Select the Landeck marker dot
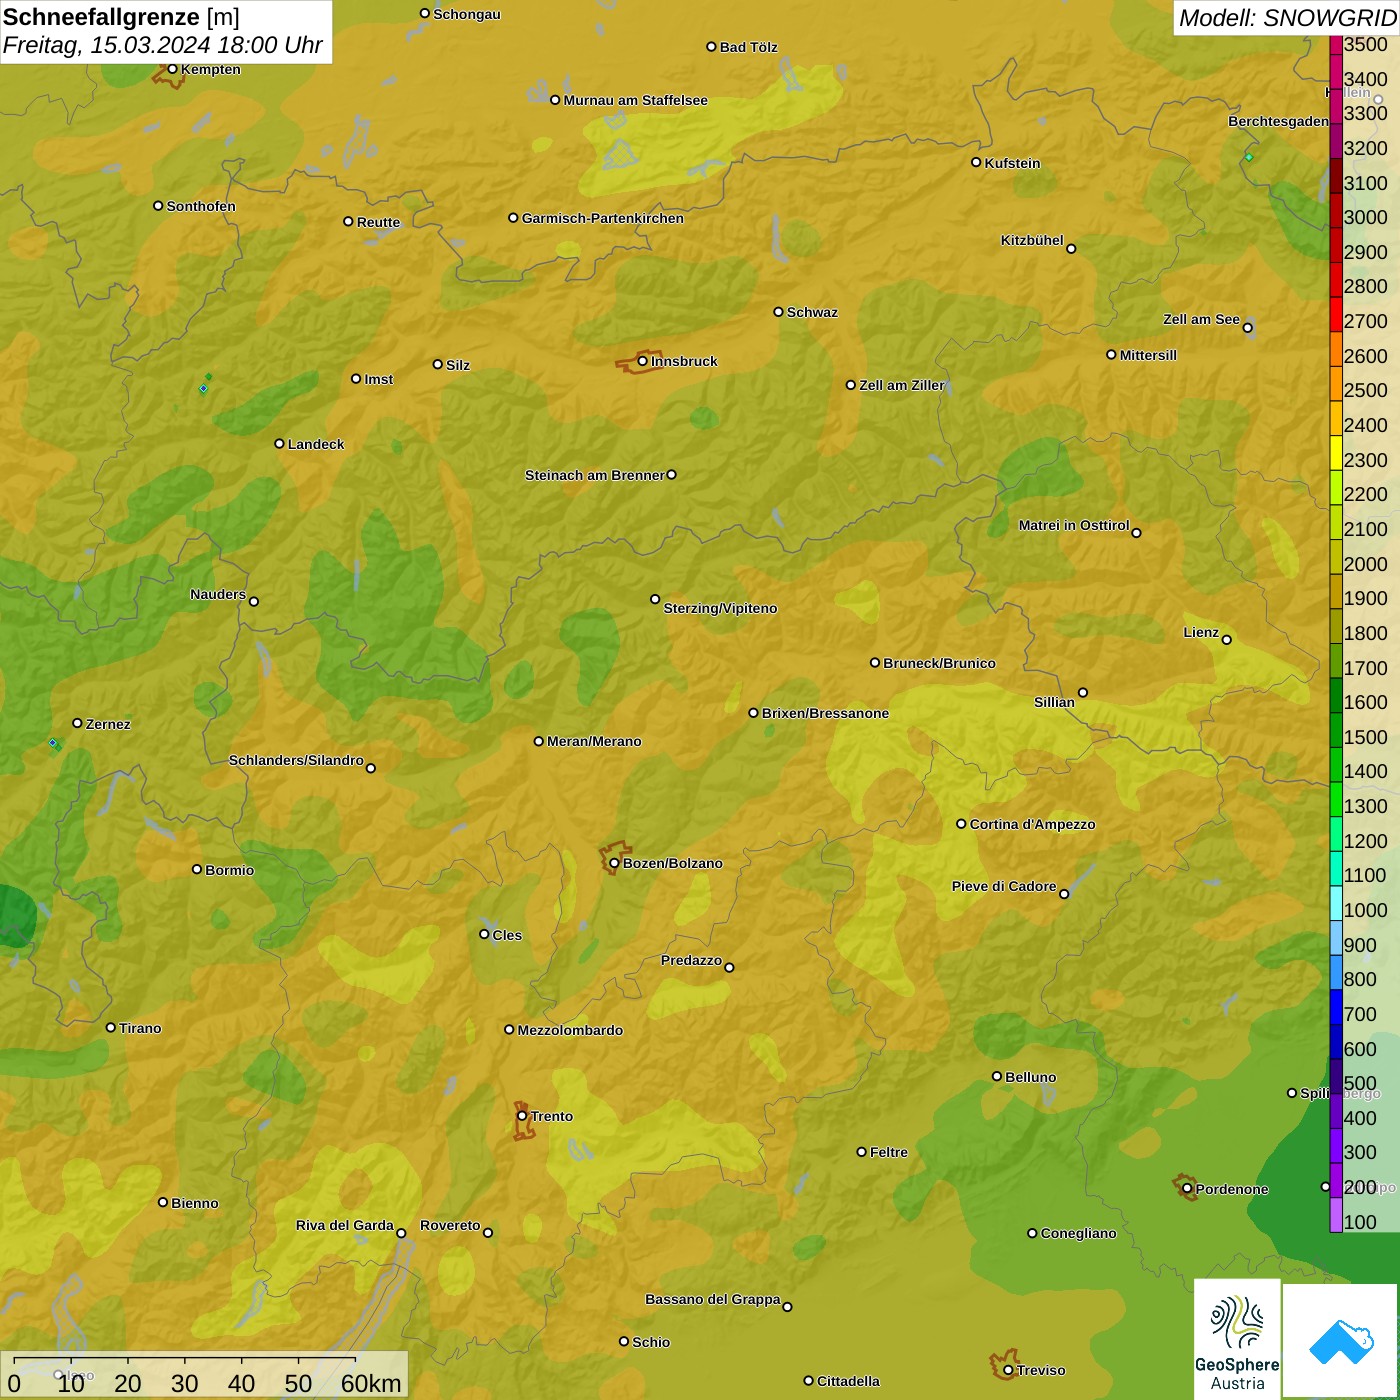This screenshot has height=1400, width=1400. (279, 443)
